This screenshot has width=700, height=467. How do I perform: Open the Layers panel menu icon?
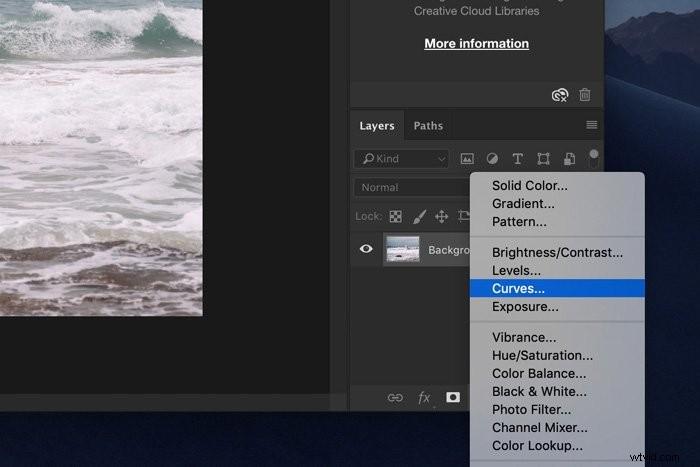point(592,125)
